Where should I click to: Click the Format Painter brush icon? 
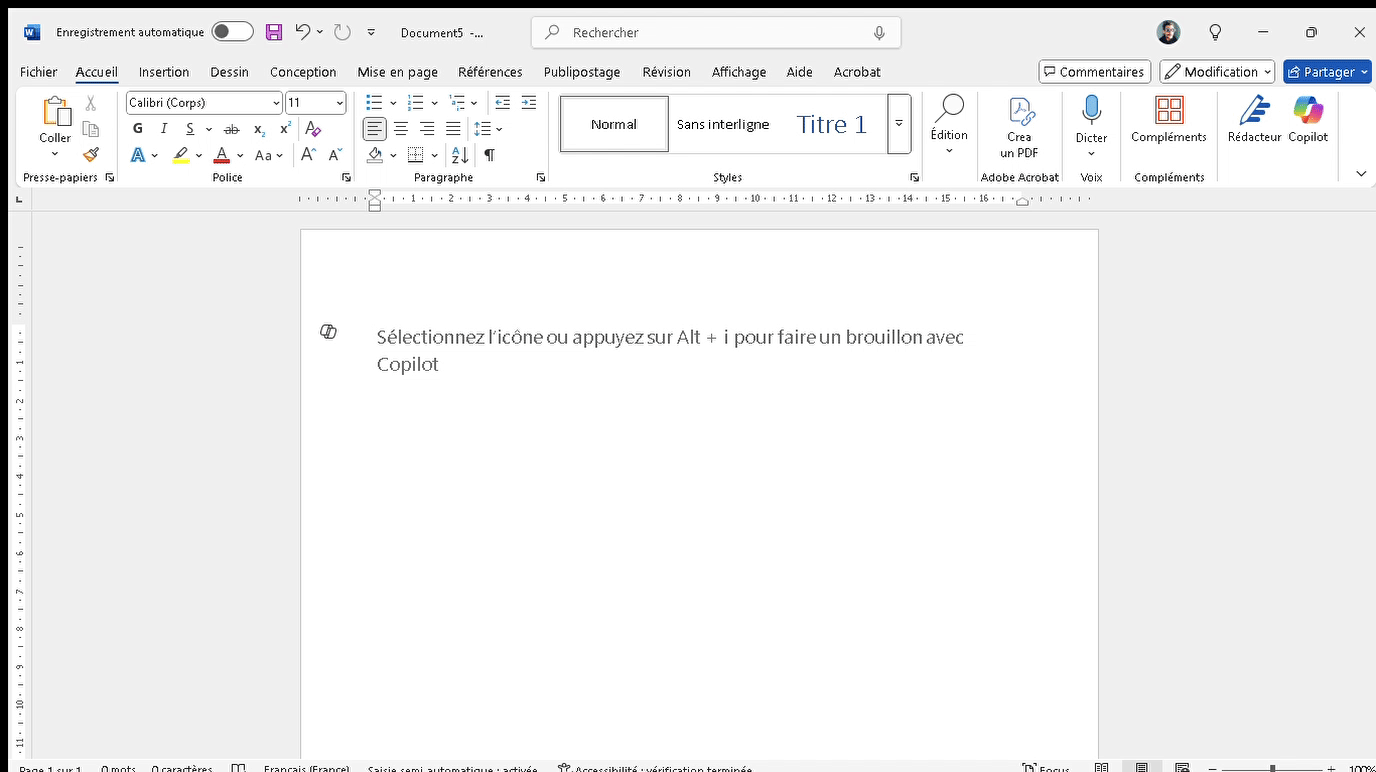(91, 155)
